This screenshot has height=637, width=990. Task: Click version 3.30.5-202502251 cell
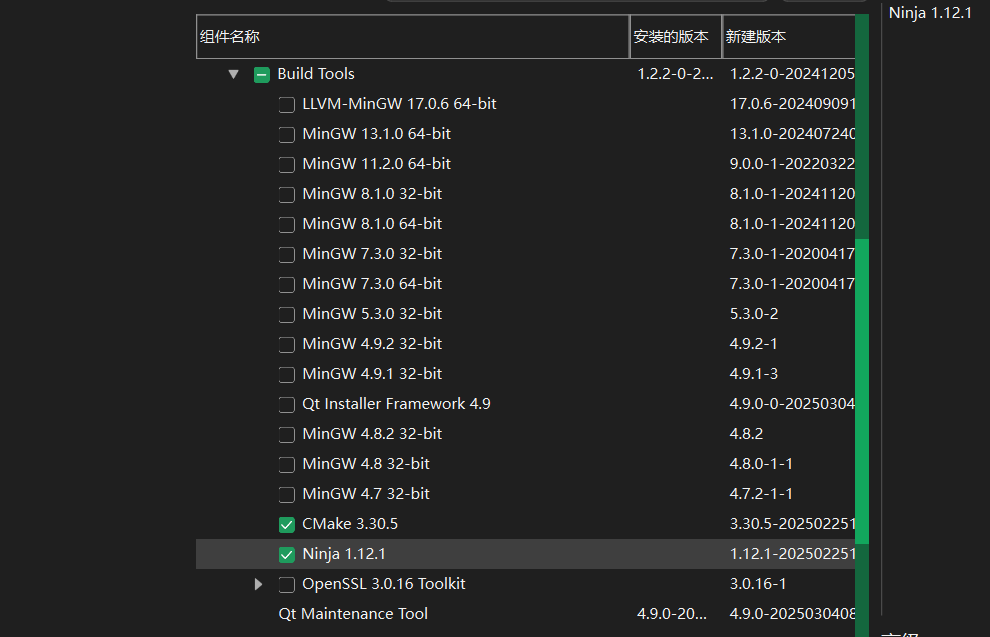coord(792,524)
